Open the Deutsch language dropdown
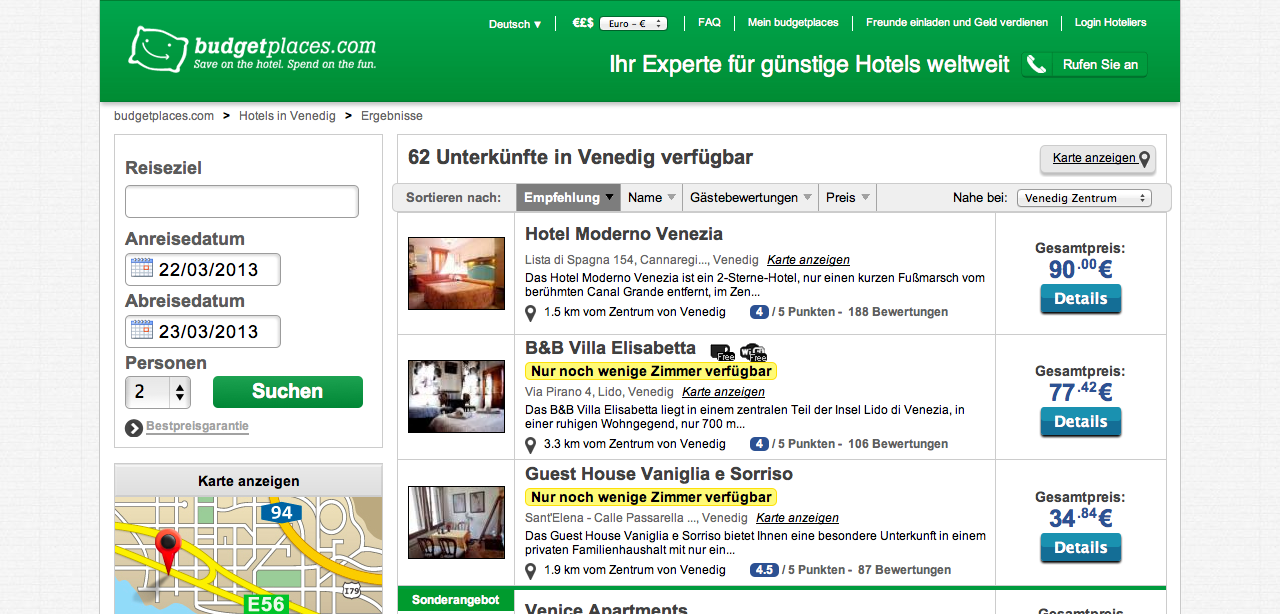The width and height of the screenshot is (1280, 614). (x=515, y=24)
